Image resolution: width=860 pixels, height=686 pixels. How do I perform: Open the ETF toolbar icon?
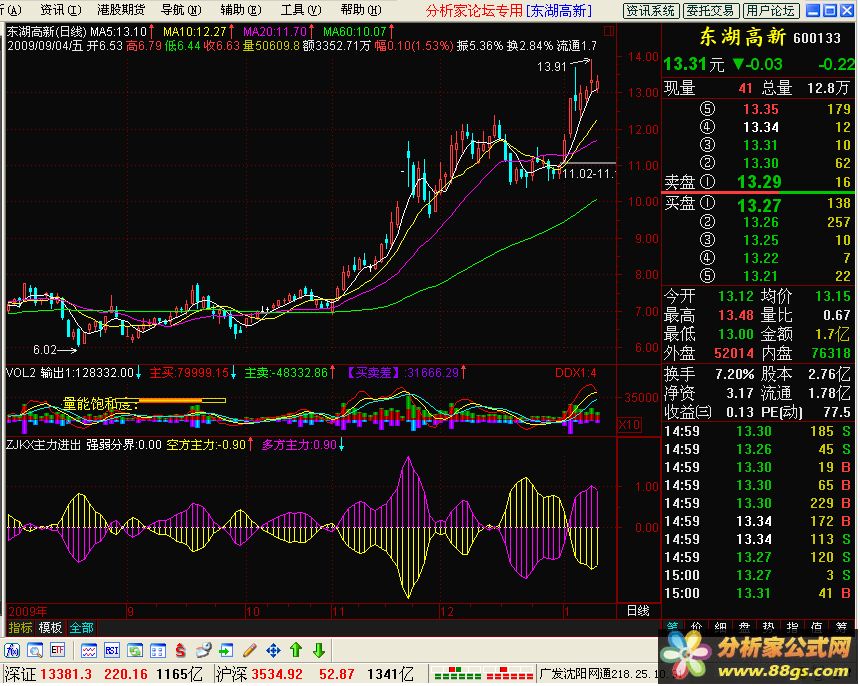coord(57,651)
